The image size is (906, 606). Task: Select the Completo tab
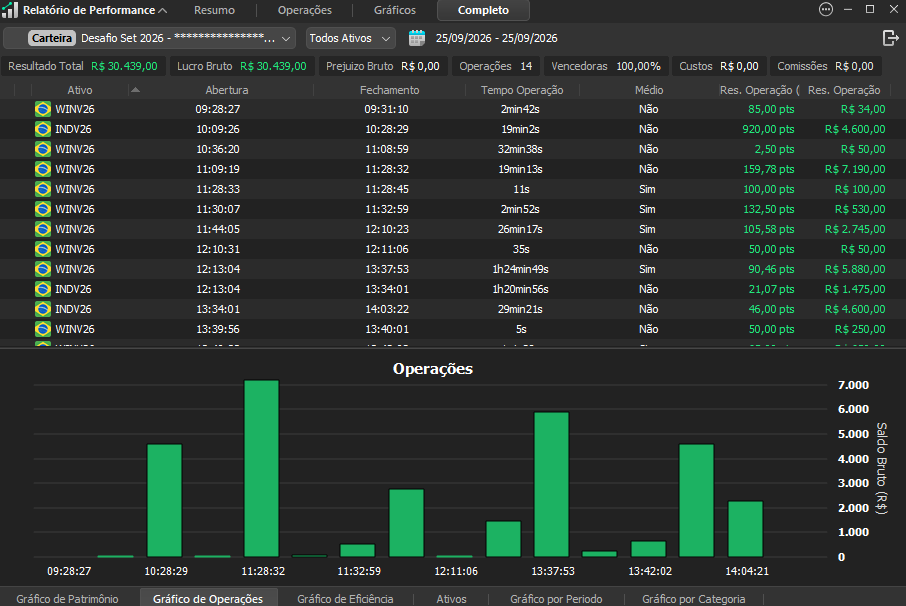point(483,10)
